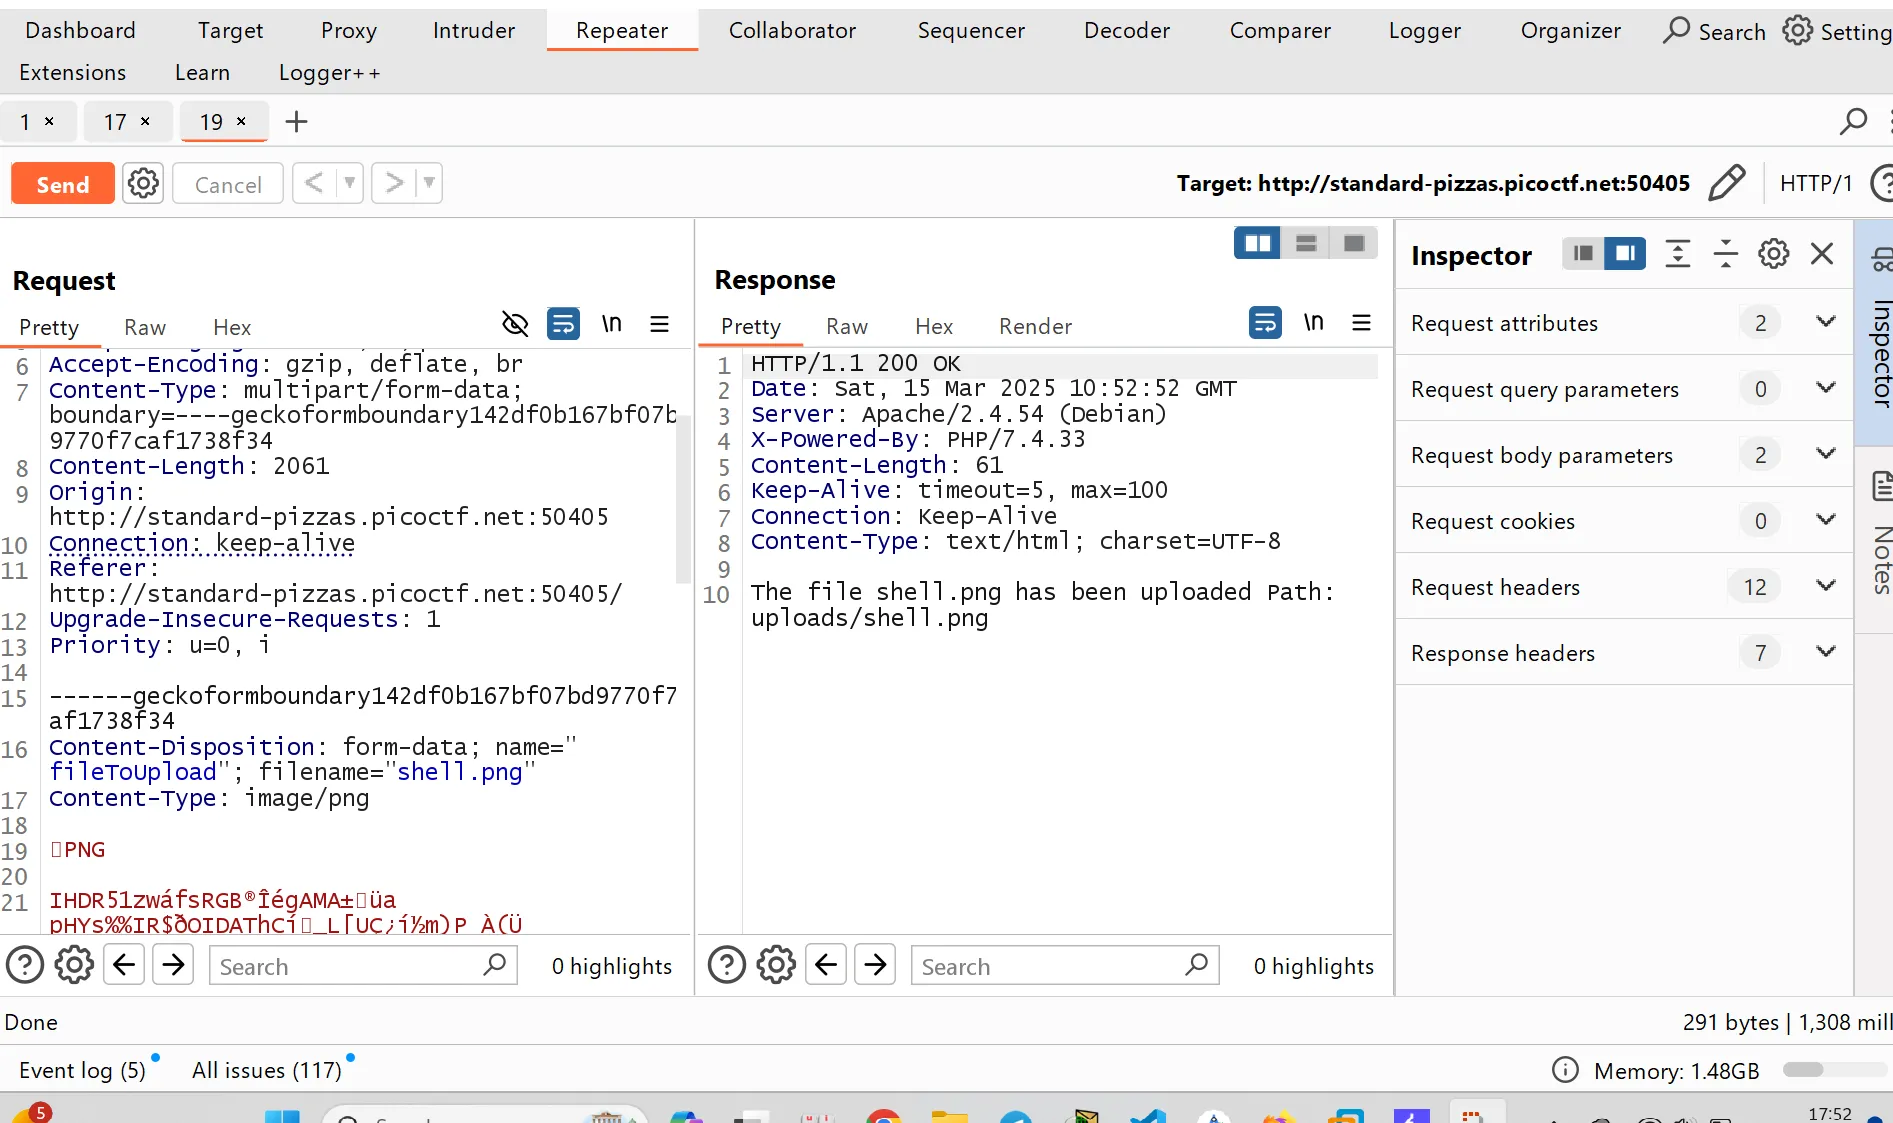Viewport: 1893px width, 1123px height.
Task: Open the Collaborator tab
Action: coord(792,31)
